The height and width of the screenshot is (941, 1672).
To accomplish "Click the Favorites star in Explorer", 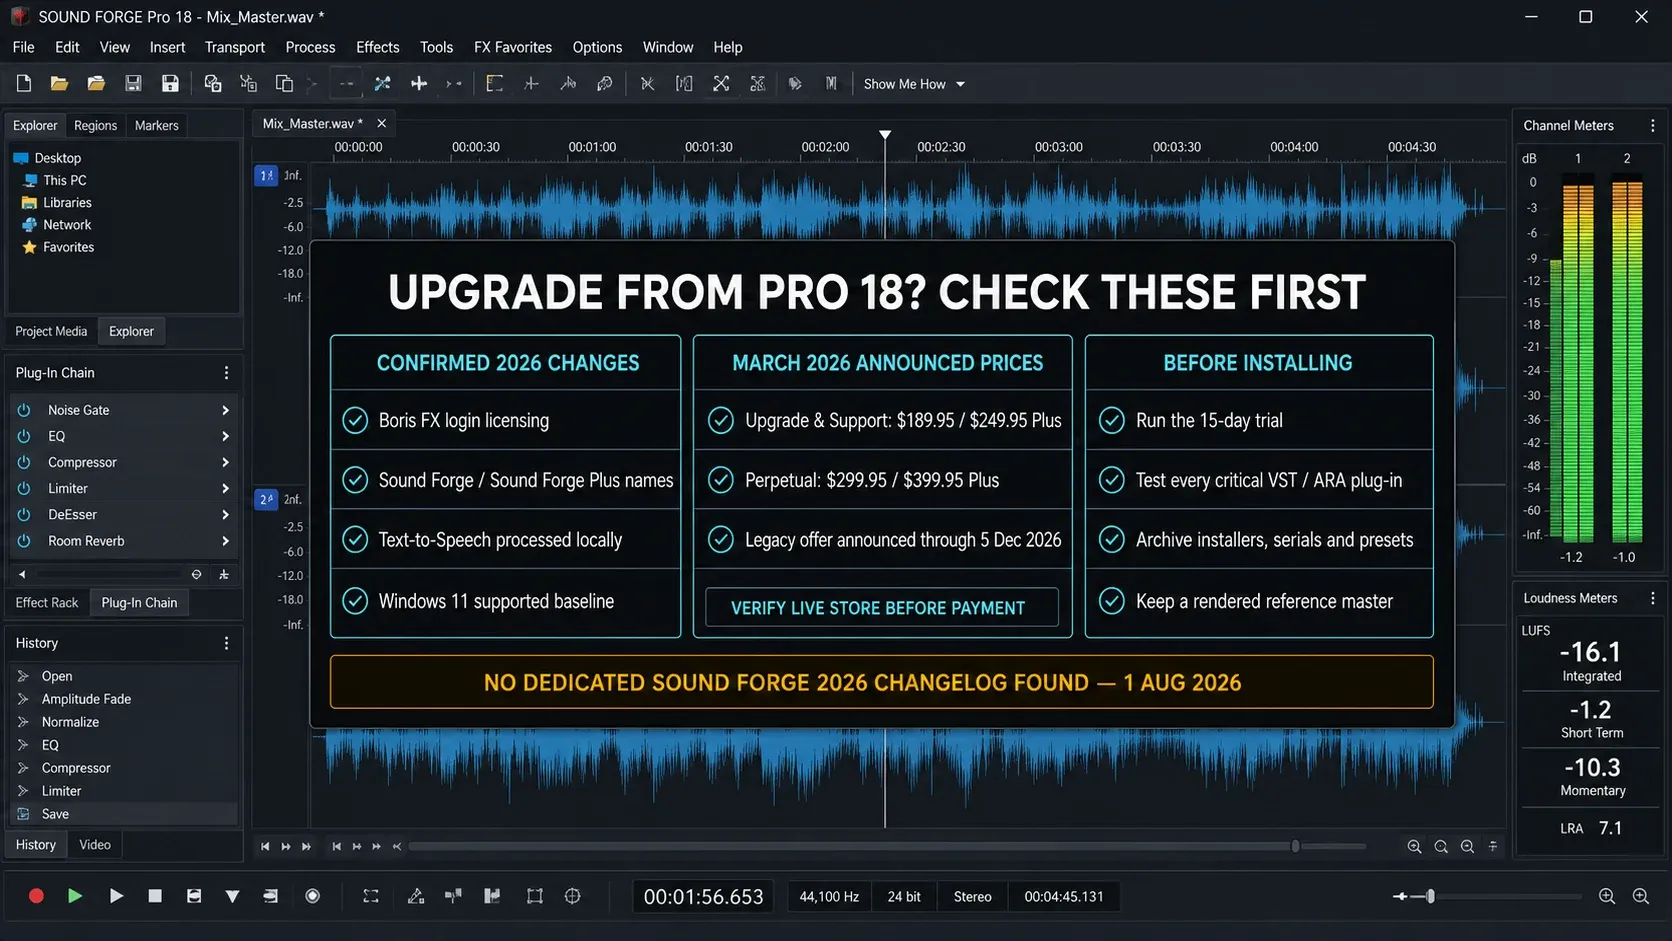I will (29, 247).
